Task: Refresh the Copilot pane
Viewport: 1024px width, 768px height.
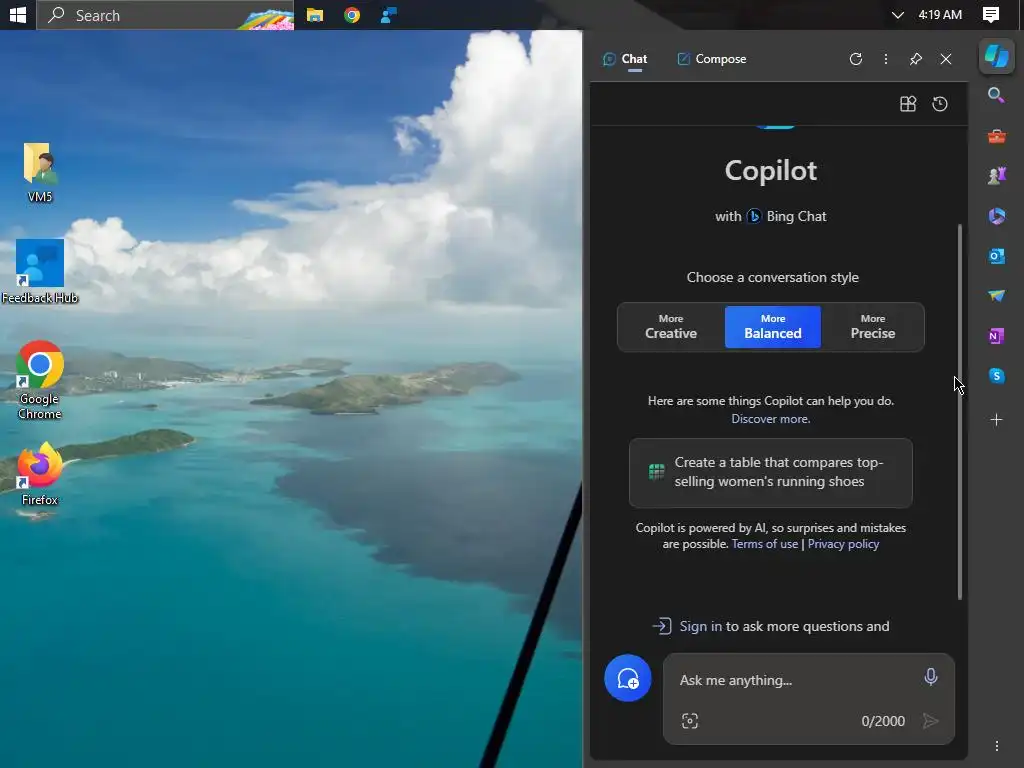Action: [856, 59]
